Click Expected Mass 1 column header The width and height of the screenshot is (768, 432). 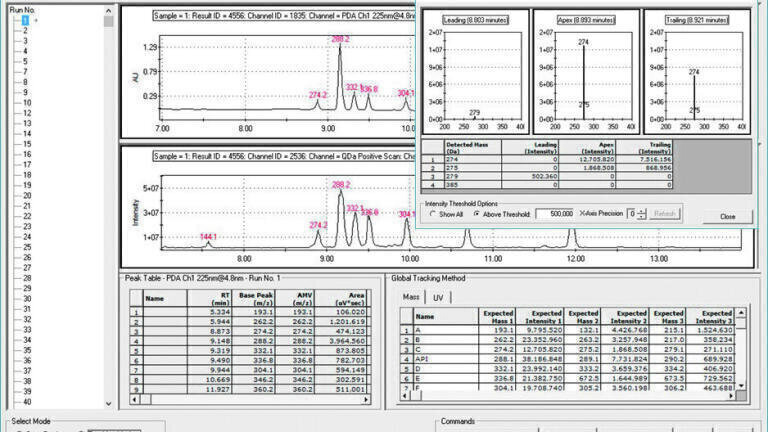498,316
